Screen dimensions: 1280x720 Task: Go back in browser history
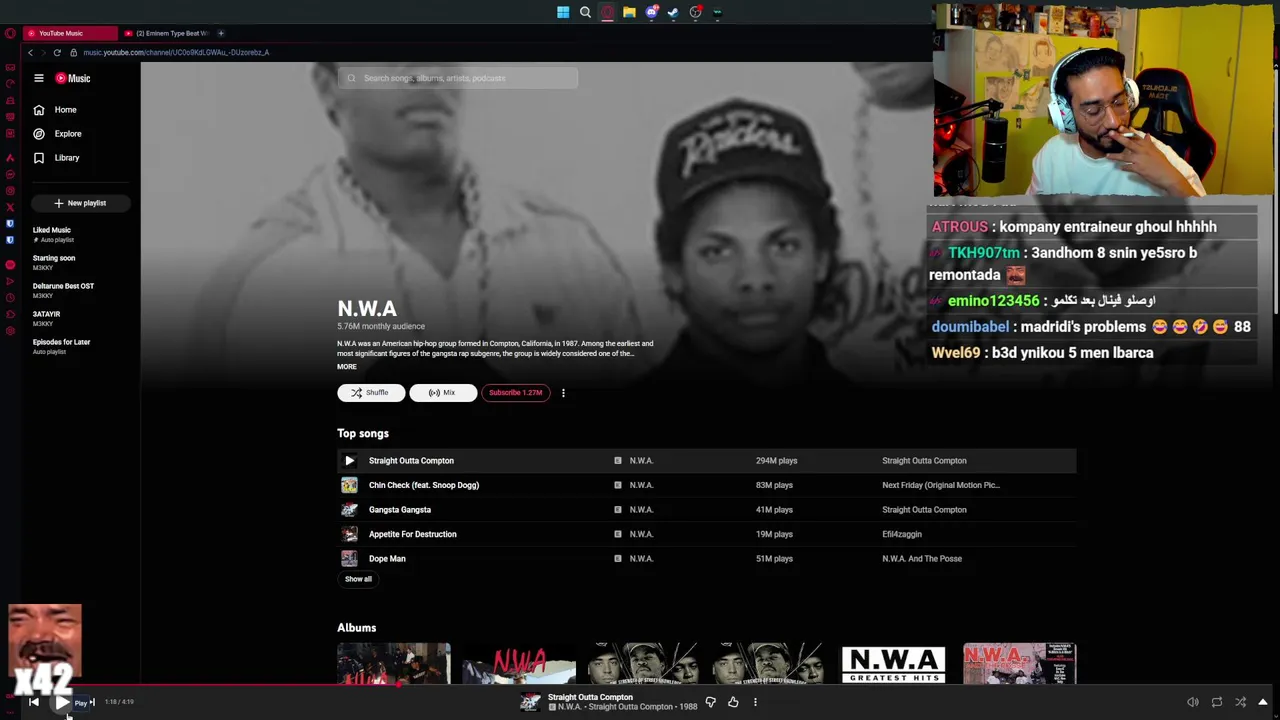click(30, 52)
